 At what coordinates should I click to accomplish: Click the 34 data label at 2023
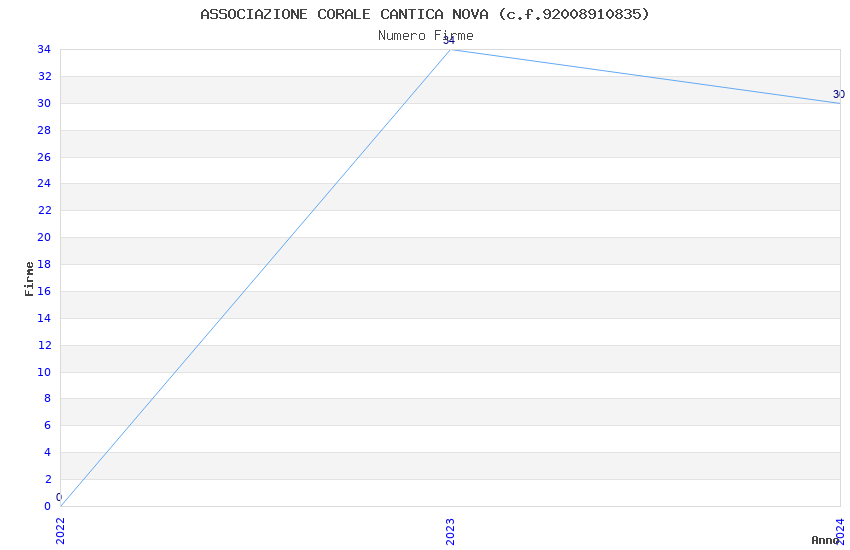449,41
